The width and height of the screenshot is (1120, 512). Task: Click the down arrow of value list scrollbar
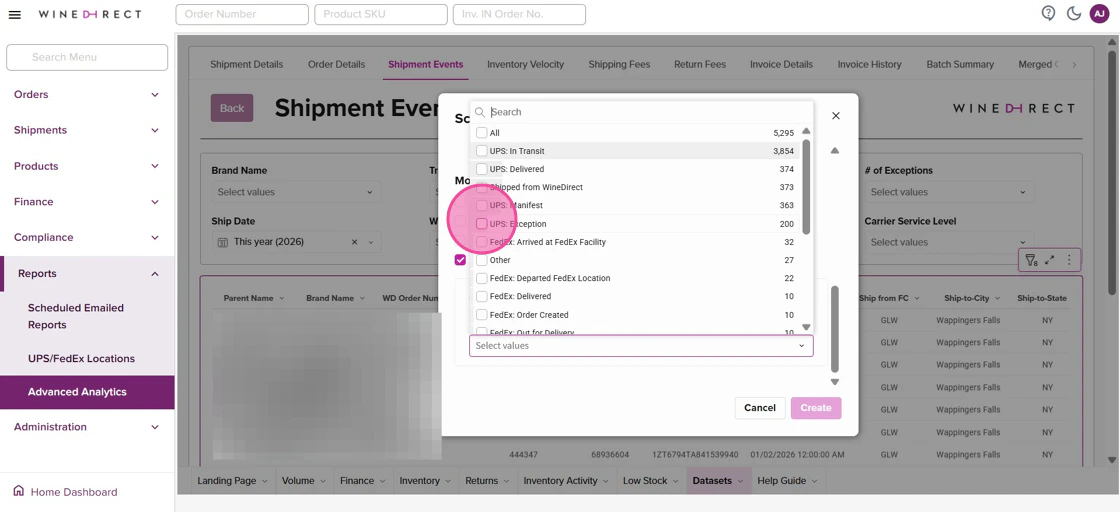[x=806, y=327]
